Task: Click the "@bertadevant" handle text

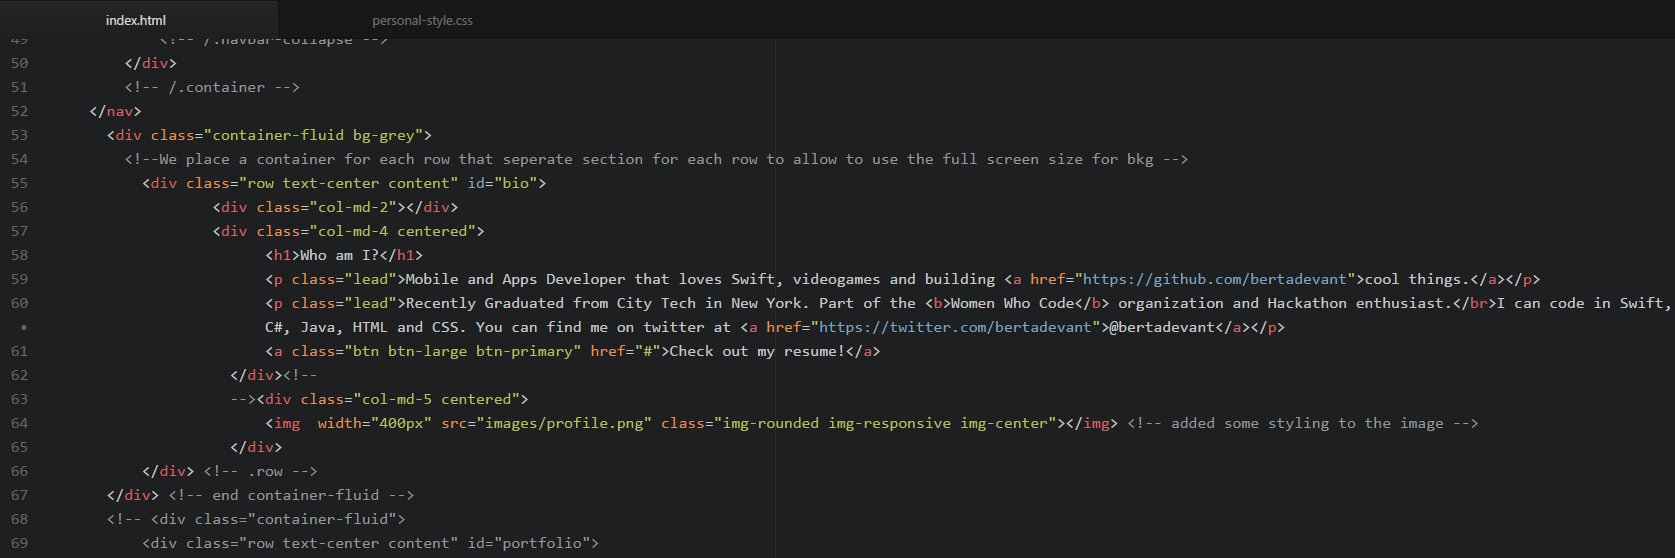Action: pos(1162,327)
